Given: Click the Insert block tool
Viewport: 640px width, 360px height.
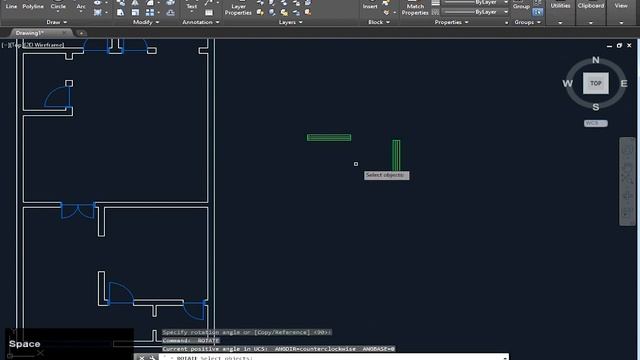Looking at the screenshot, I should (370, 6).
